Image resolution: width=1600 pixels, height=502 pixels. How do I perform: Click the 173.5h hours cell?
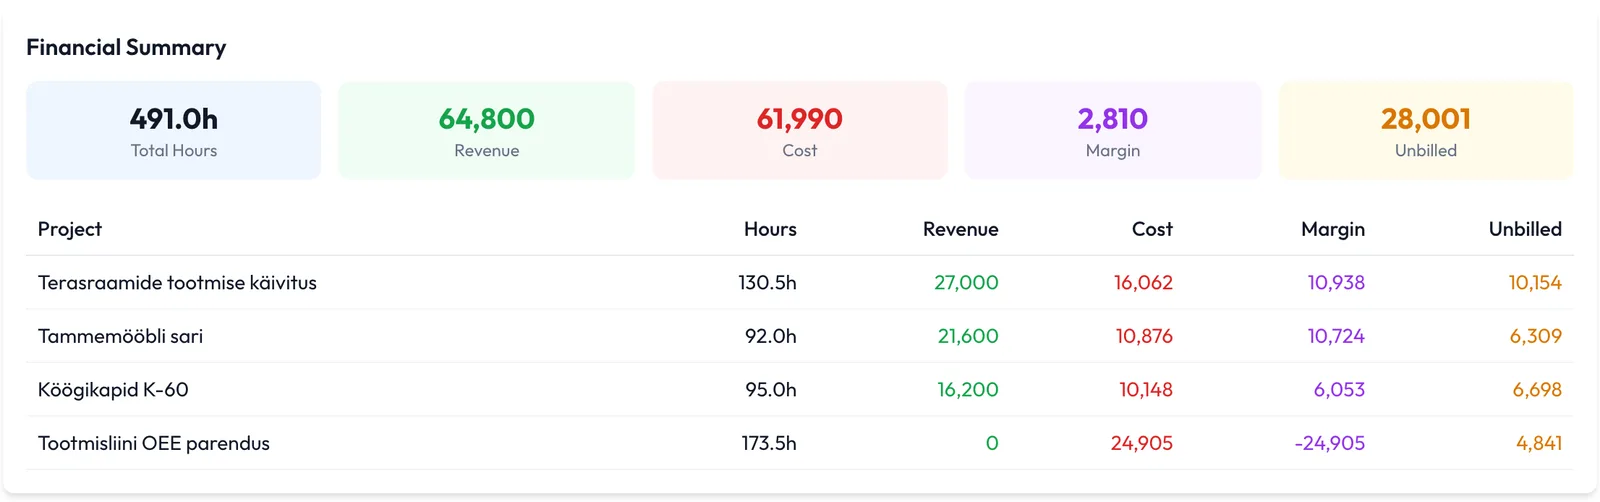(768, 443)
